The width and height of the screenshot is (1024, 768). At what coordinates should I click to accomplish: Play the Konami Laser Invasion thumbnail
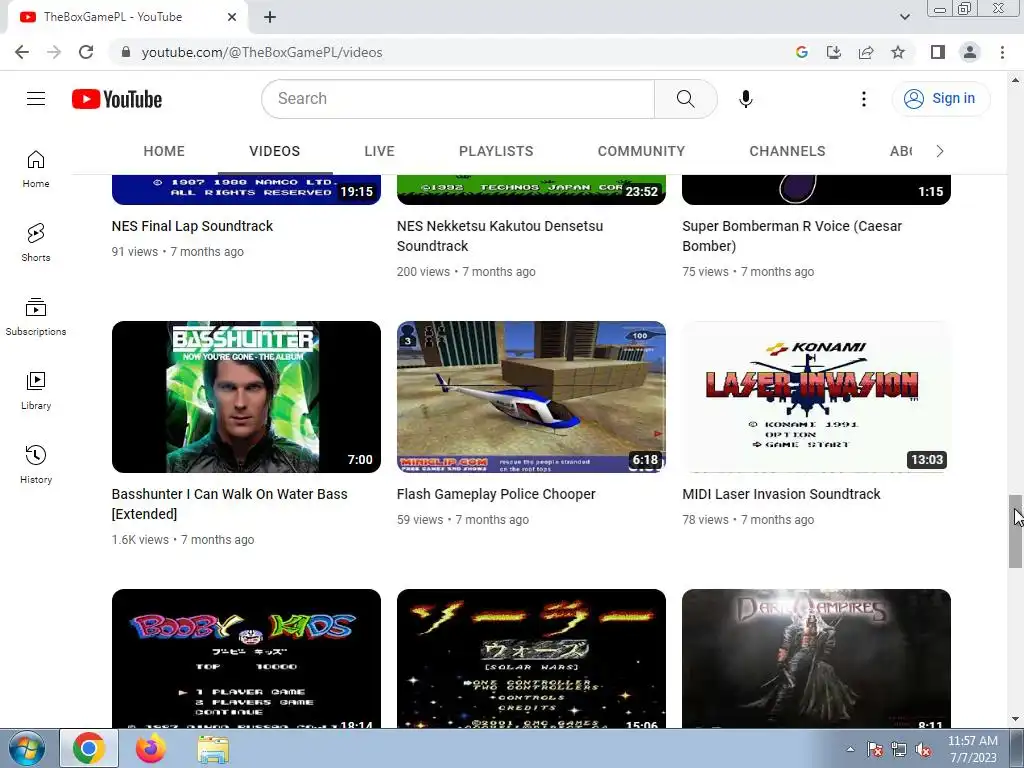(816, 396)
